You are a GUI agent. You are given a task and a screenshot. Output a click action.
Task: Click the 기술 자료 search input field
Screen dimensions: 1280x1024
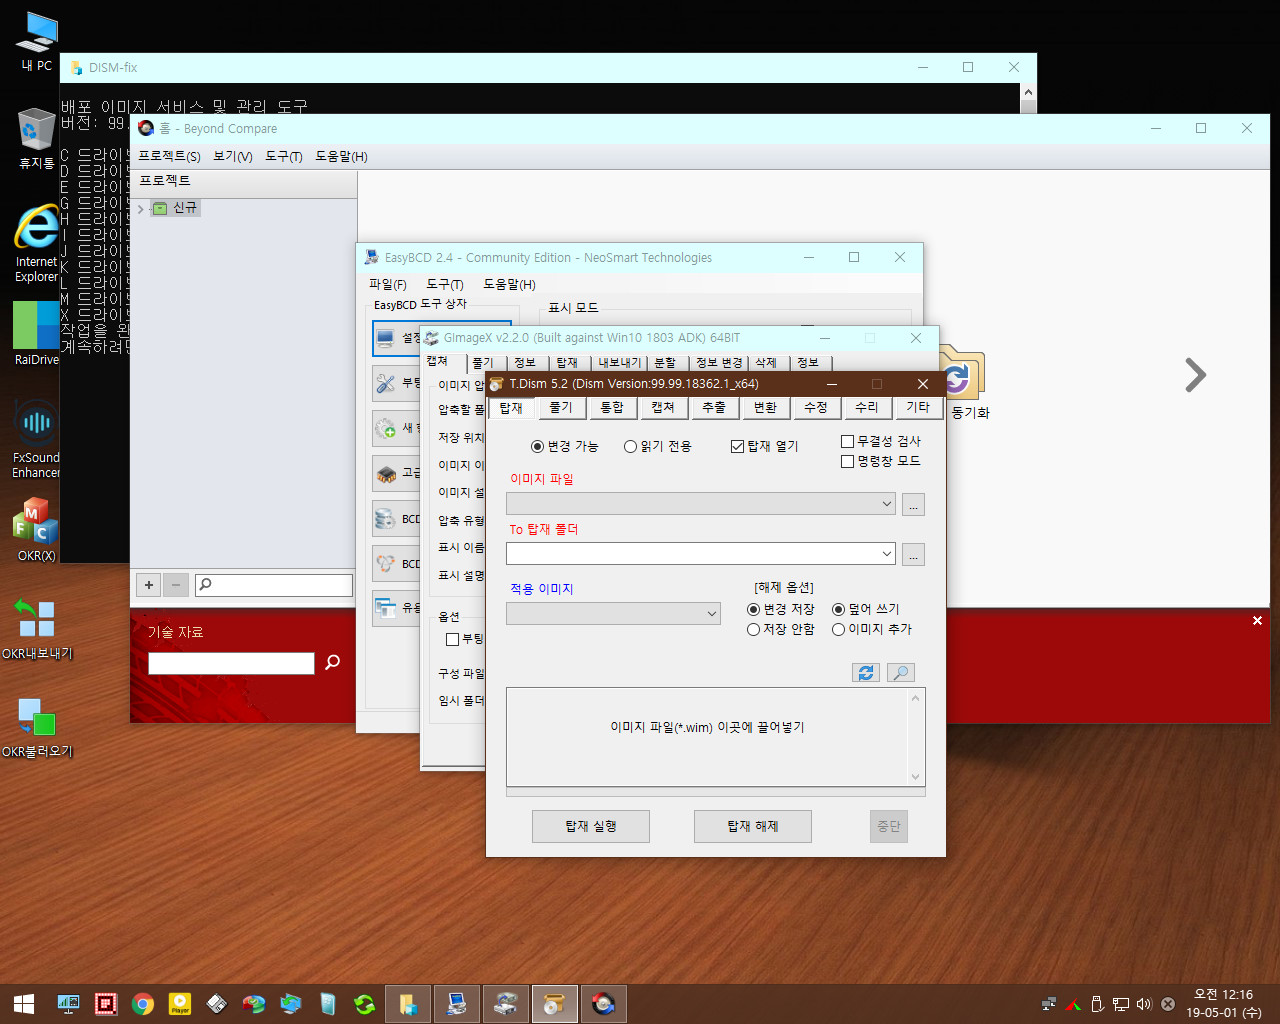click(x=231, y=663)
